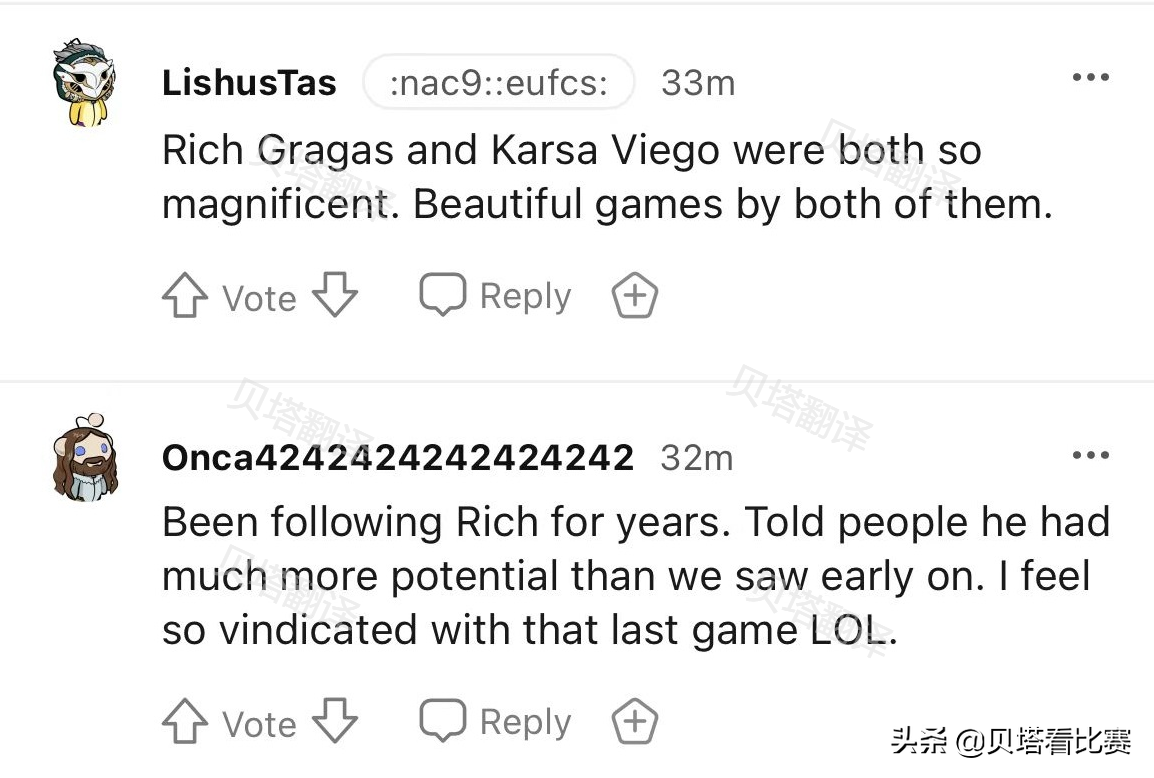Reply to the LishusTas comment
Screen dimensions: 1154x778
point(524,296)
